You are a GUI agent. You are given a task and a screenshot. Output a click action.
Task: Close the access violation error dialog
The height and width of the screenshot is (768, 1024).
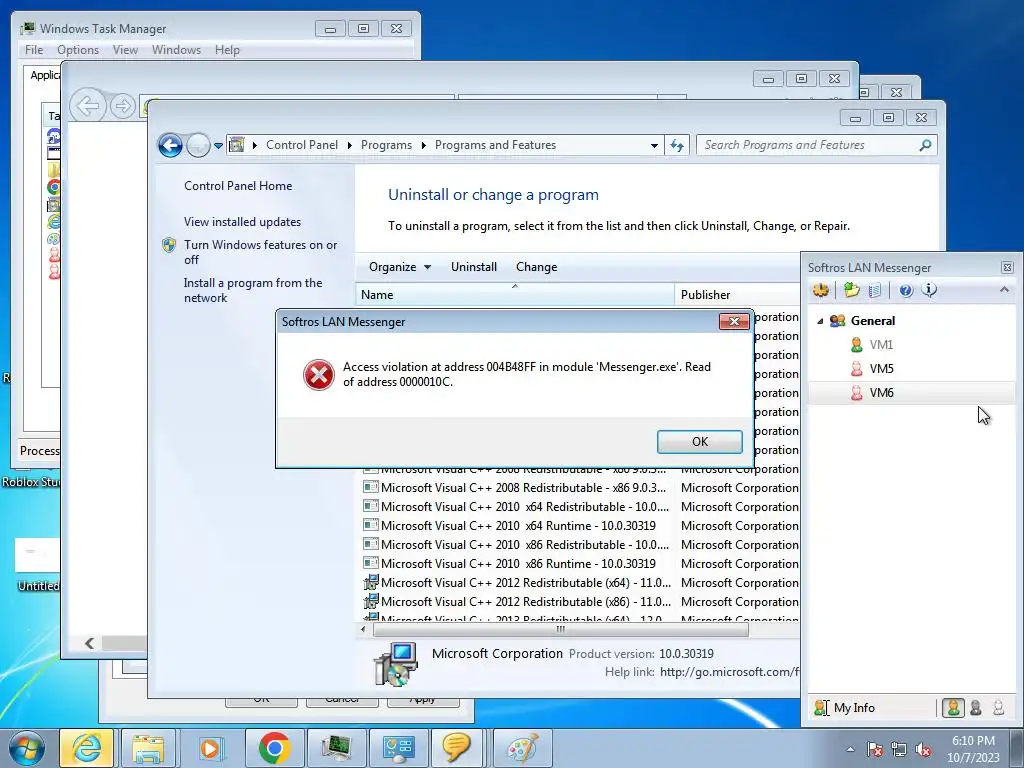click(734, 321)
